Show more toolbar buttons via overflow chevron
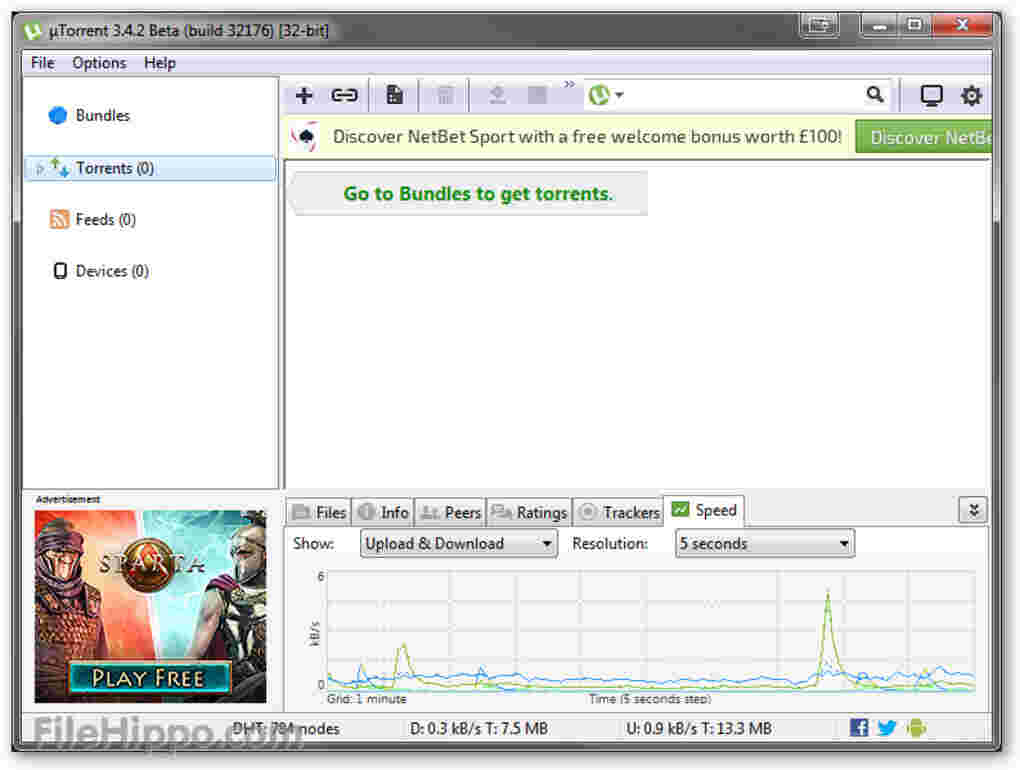The width and height of the screenshot is (1020, 770). coord(569,85)
